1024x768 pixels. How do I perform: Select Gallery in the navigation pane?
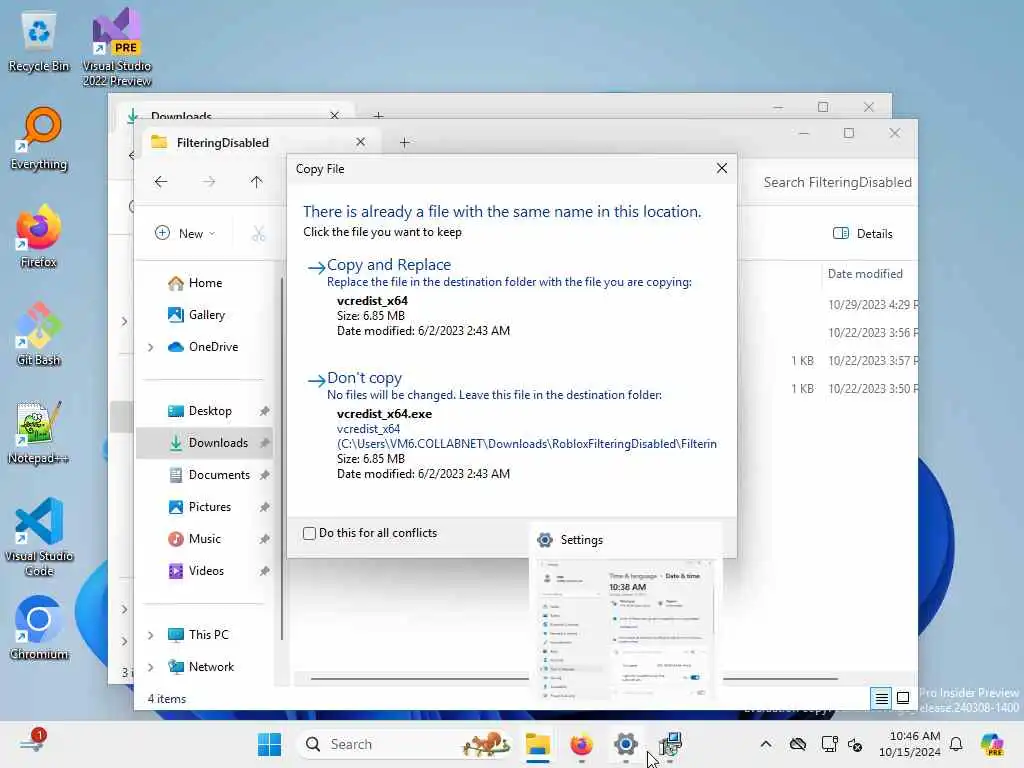tap(204, 315)
